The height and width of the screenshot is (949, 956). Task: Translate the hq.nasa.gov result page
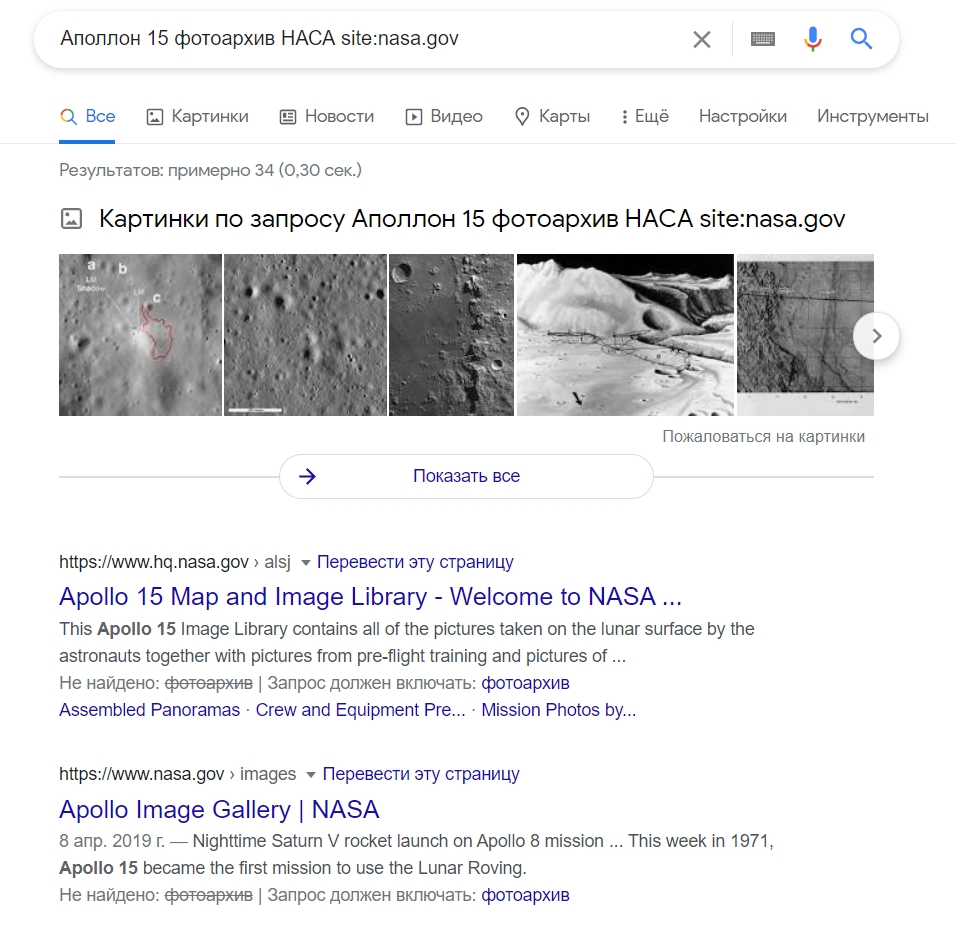pos(415,561)
